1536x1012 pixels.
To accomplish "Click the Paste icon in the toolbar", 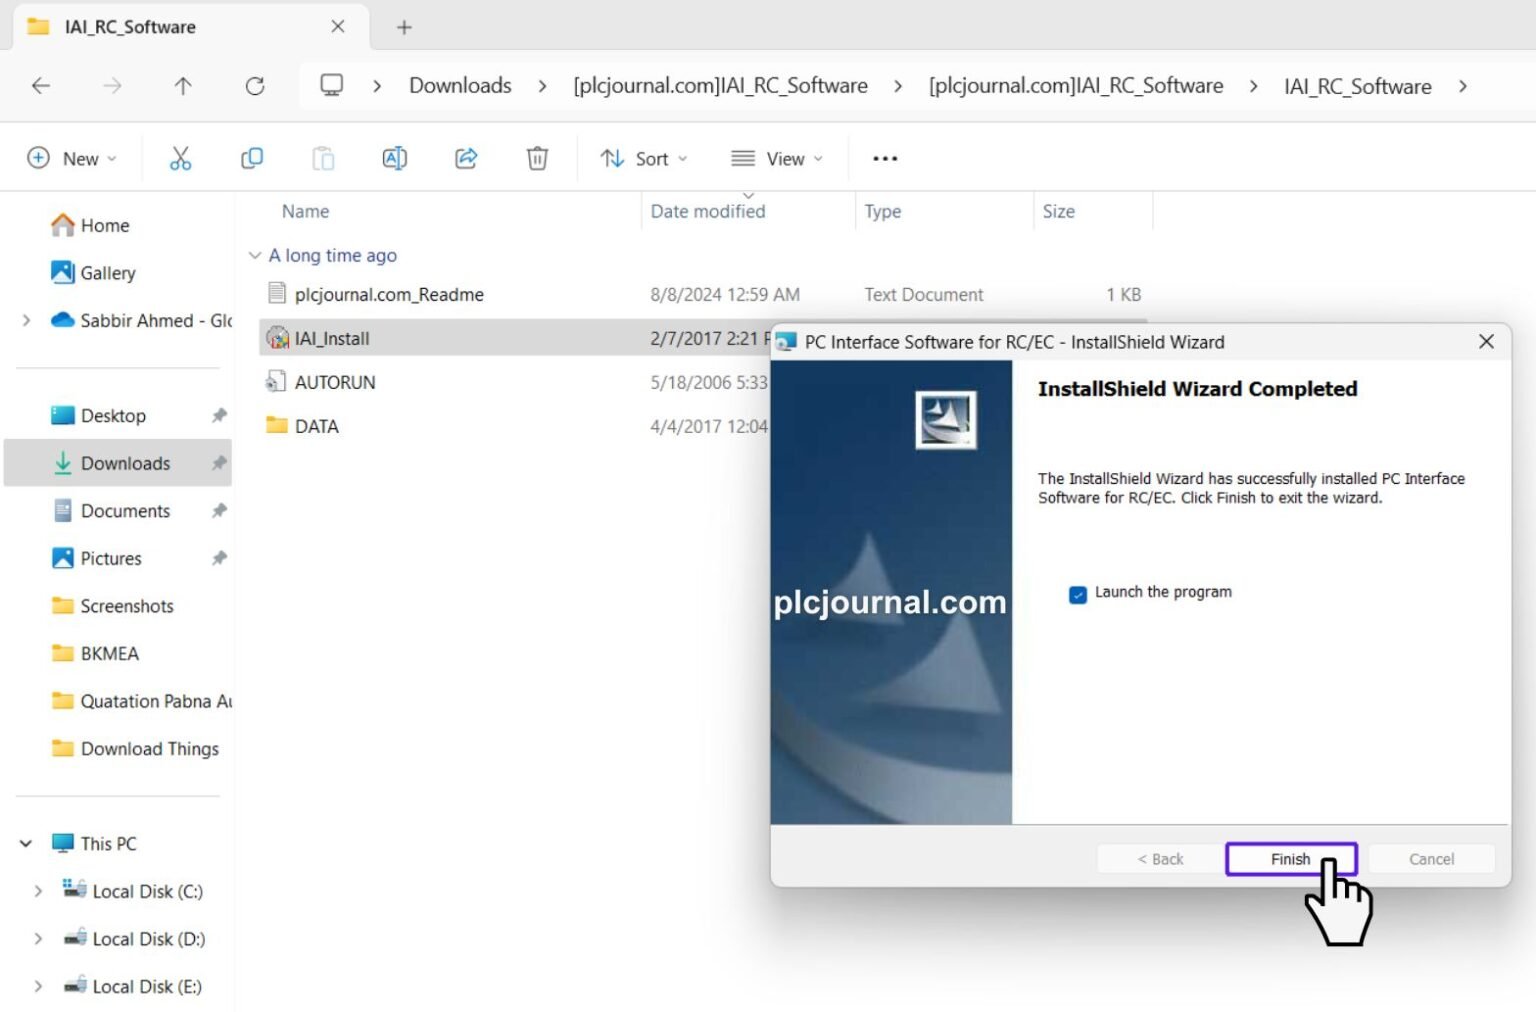I will 323,158.
